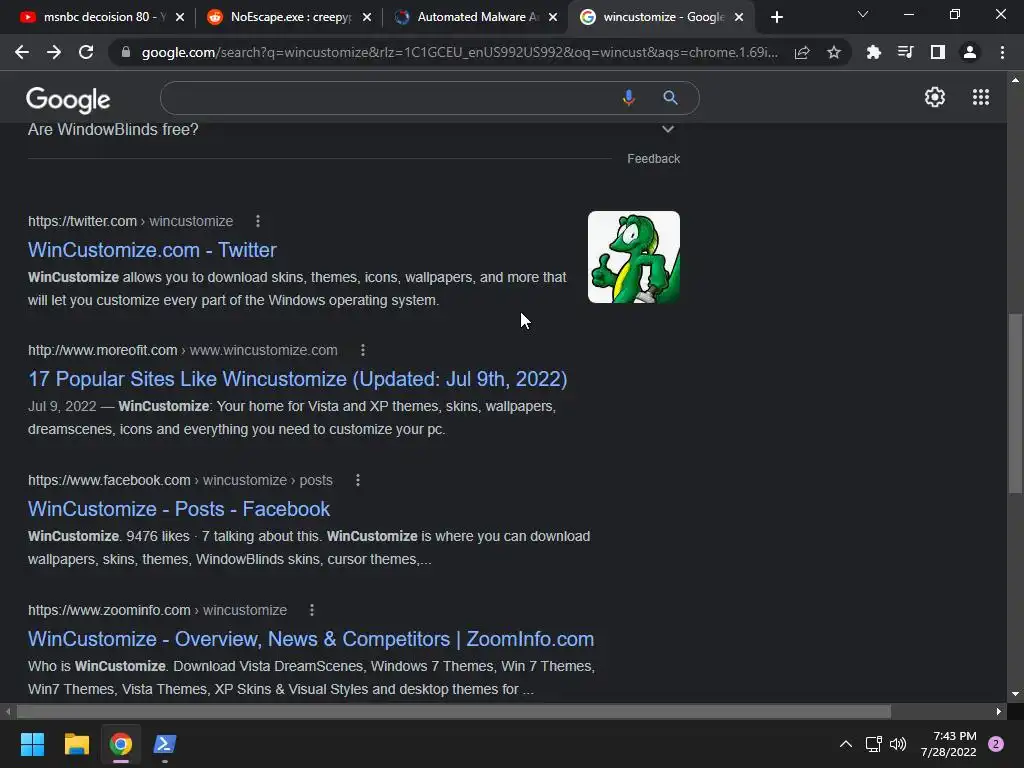The width and height of the screenshot is (1024, 768).
Task: Start voice search with microphone
Action: pyautogui.click(x=628, y=98)
